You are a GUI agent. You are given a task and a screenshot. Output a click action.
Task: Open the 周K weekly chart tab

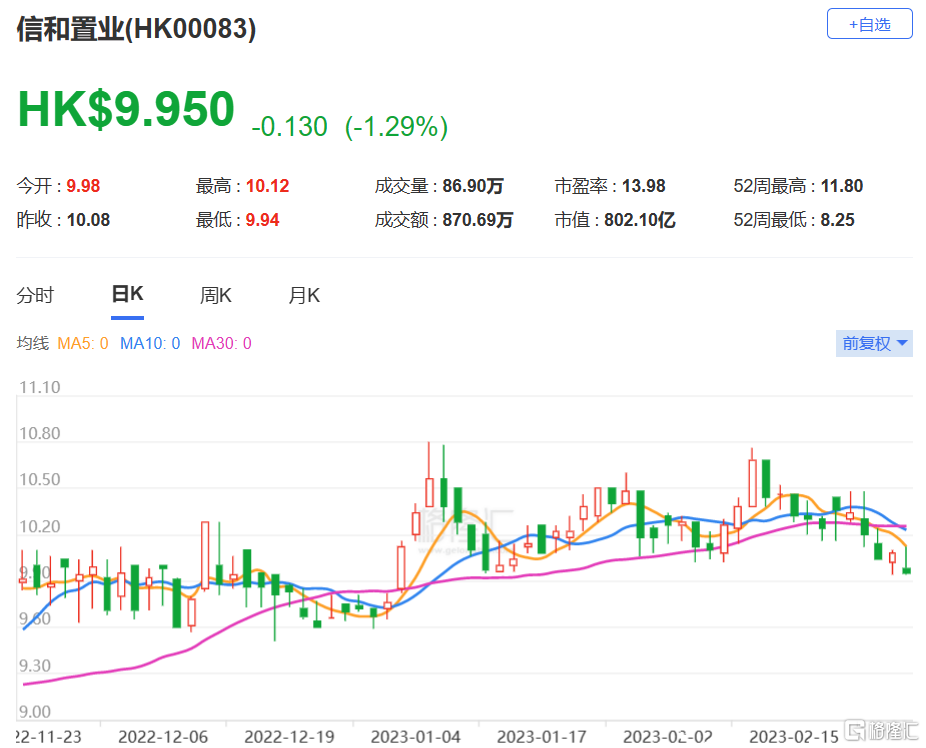pos(215,295)
